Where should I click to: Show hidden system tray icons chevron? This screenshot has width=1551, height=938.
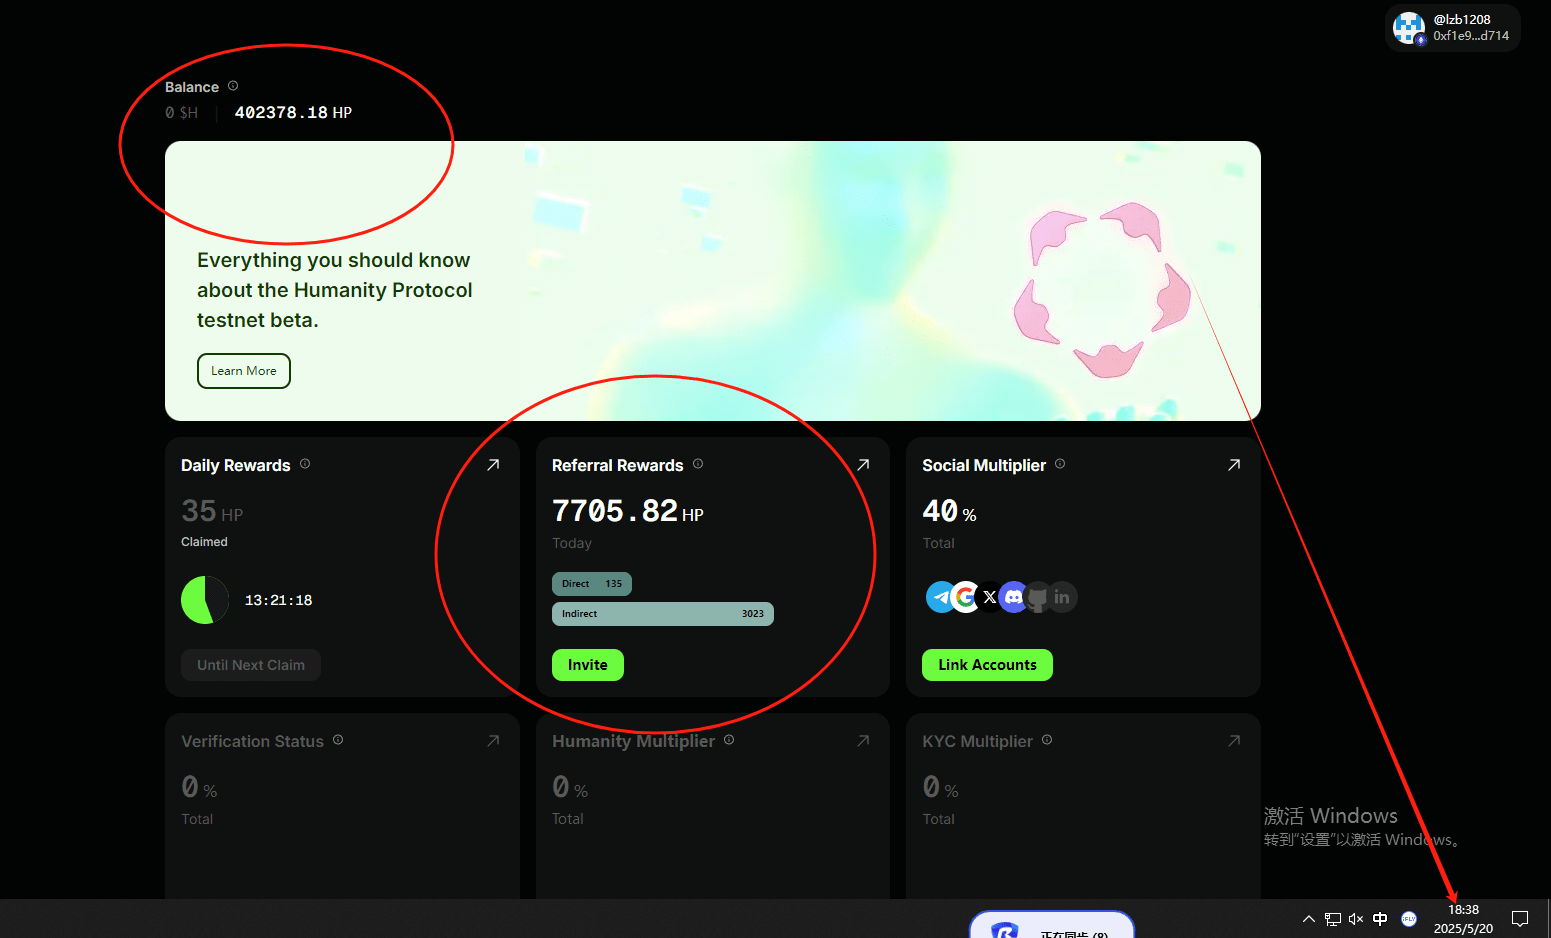point(1308,919)
